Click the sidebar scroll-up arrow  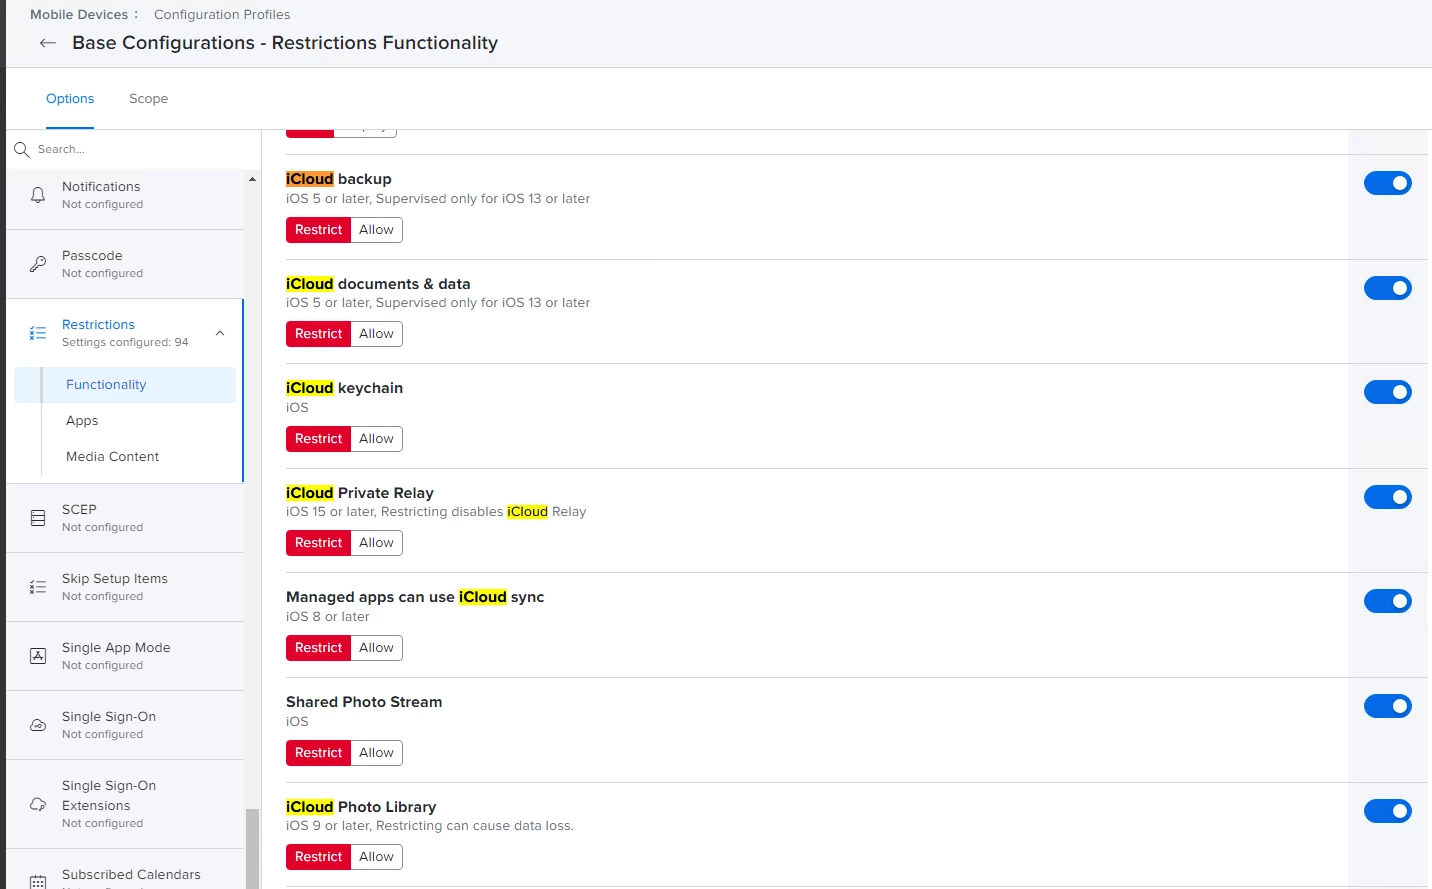point(252,179)
